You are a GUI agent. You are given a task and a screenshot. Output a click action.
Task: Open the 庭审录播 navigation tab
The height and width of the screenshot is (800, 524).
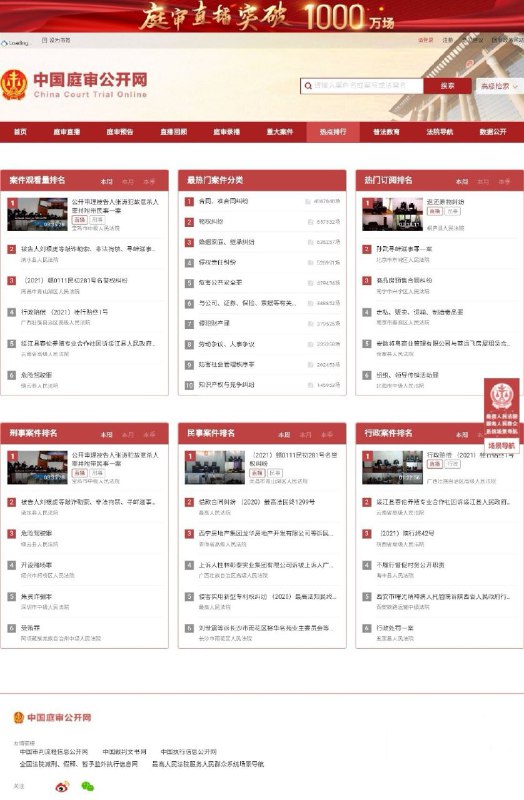click(x=227, y=132)
